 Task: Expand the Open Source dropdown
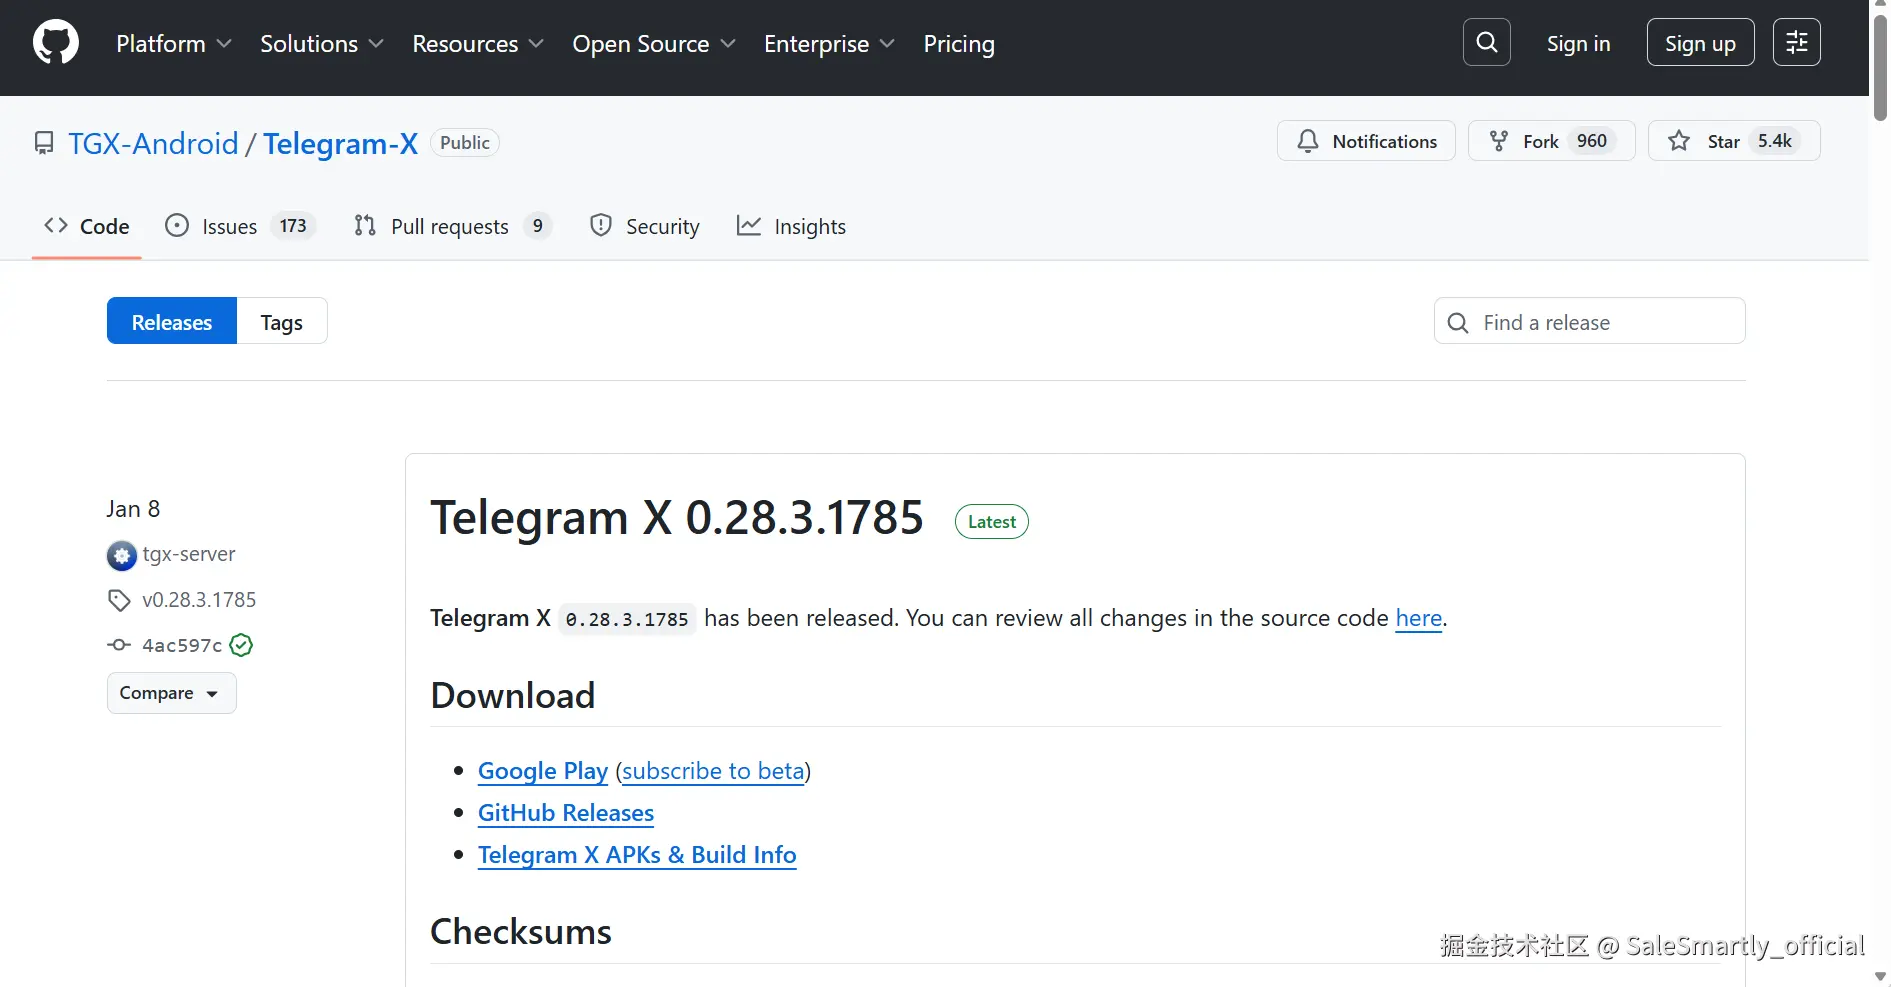[x=654, y=44]
